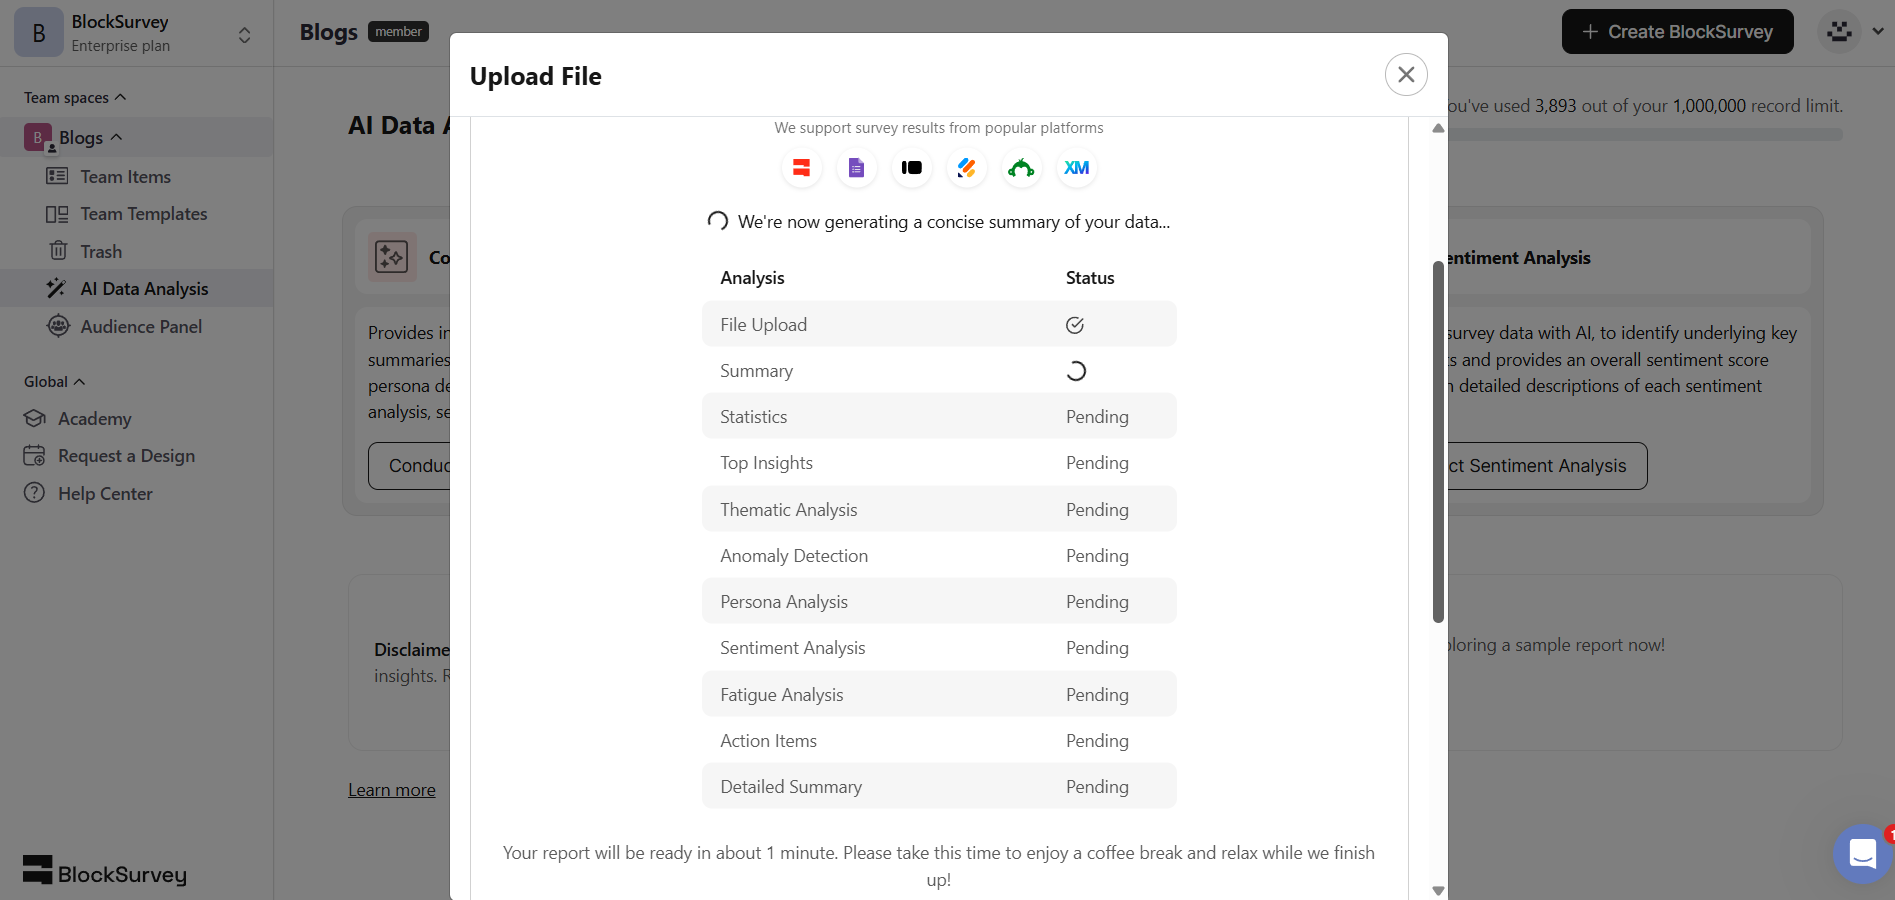The image size is (1895, 900).
Task: Open the account menu chevron
Action: [x=1878, y=31]
